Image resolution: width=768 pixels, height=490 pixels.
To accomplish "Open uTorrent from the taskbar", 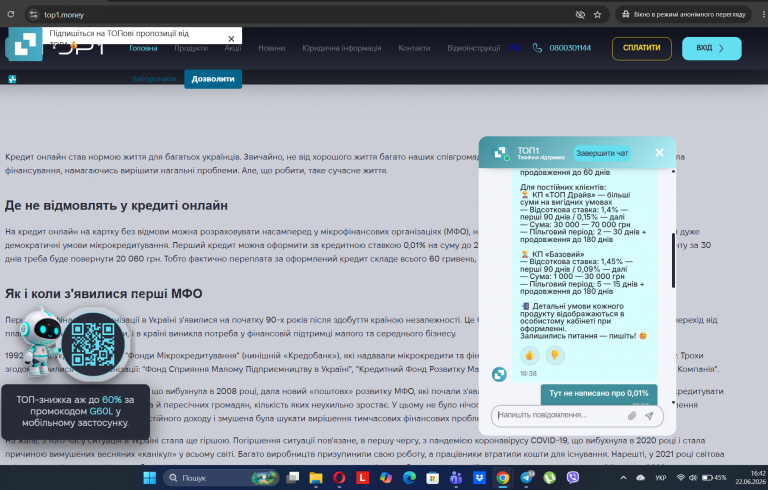I will (x=550, y=478).
